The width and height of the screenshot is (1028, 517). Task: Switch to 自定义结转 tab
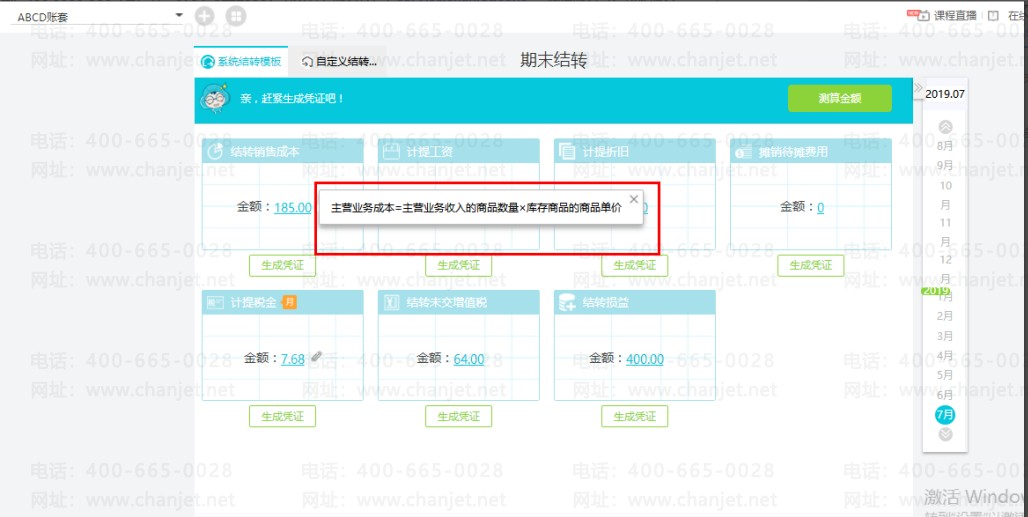pos(339,62)
